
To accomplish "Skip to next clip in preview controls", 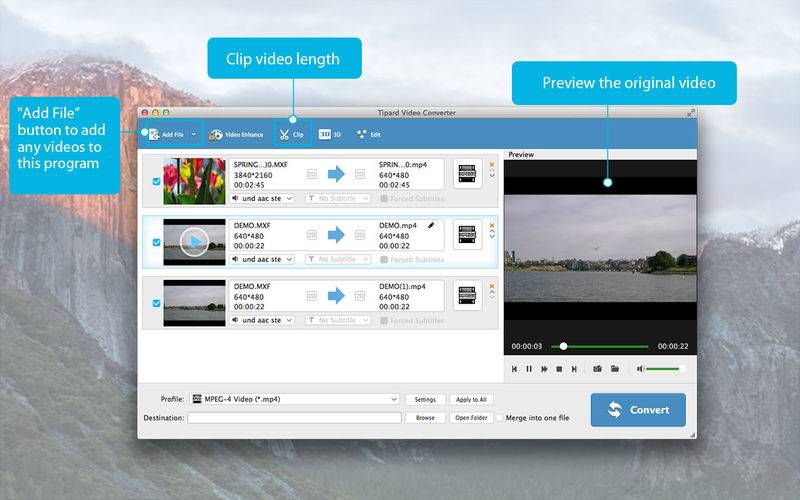I will pos(574,369).
